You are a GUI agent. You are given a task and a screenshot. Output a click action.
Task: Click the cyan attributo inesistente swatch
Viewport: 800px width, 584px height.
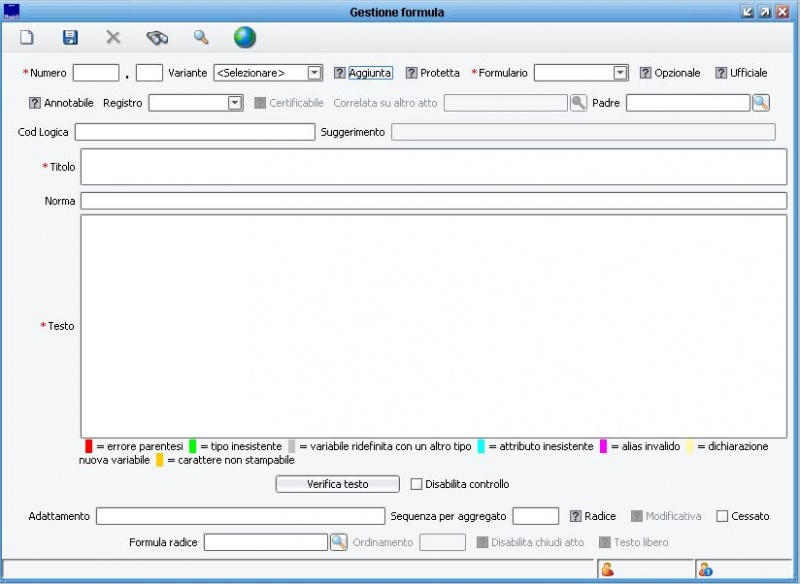(481, 446)
